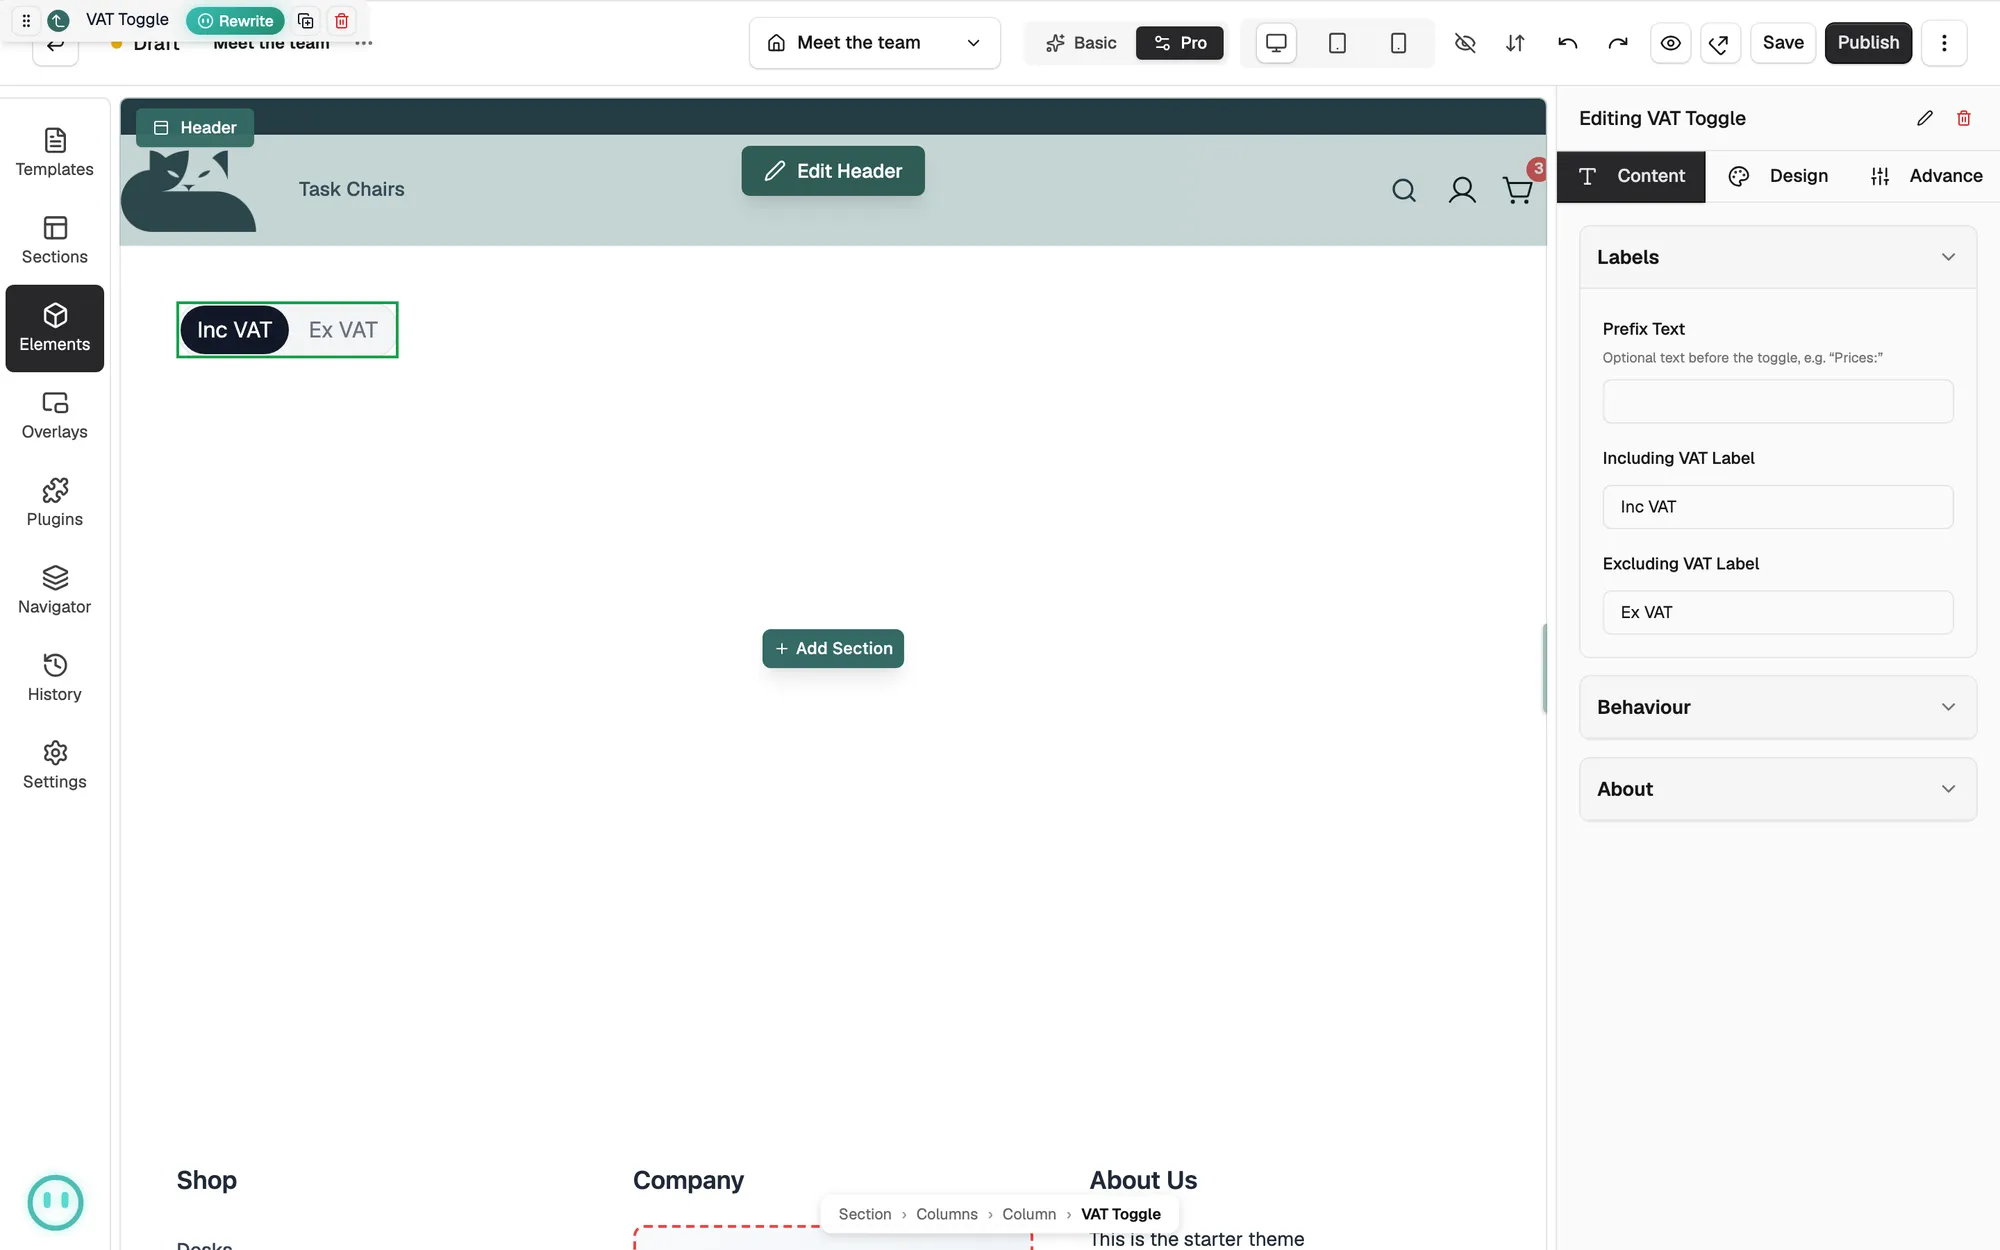Click the Including VAT Label field

pyautogui.click(x=1778, y=507)
